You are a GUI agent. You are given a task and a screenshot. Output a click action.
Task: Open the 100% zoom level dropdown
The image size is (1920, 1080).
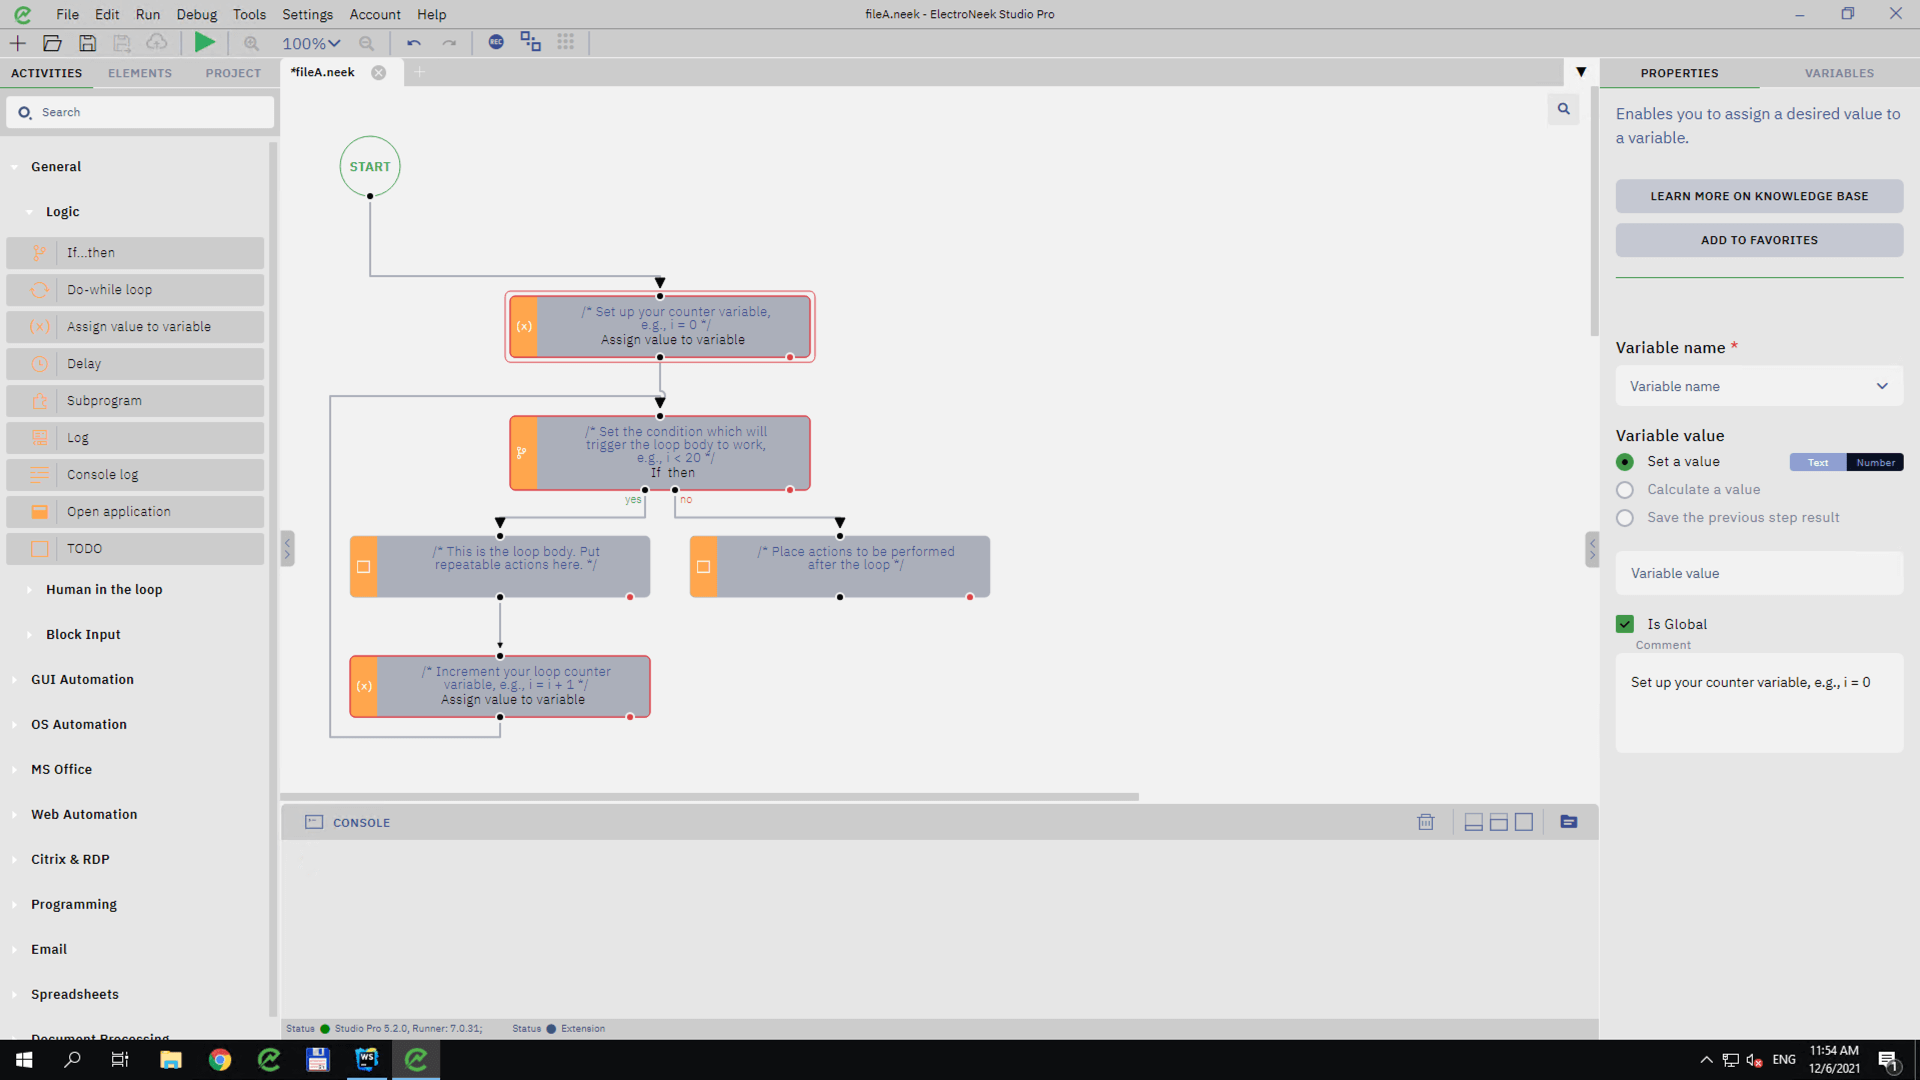[x=311, y=43]
